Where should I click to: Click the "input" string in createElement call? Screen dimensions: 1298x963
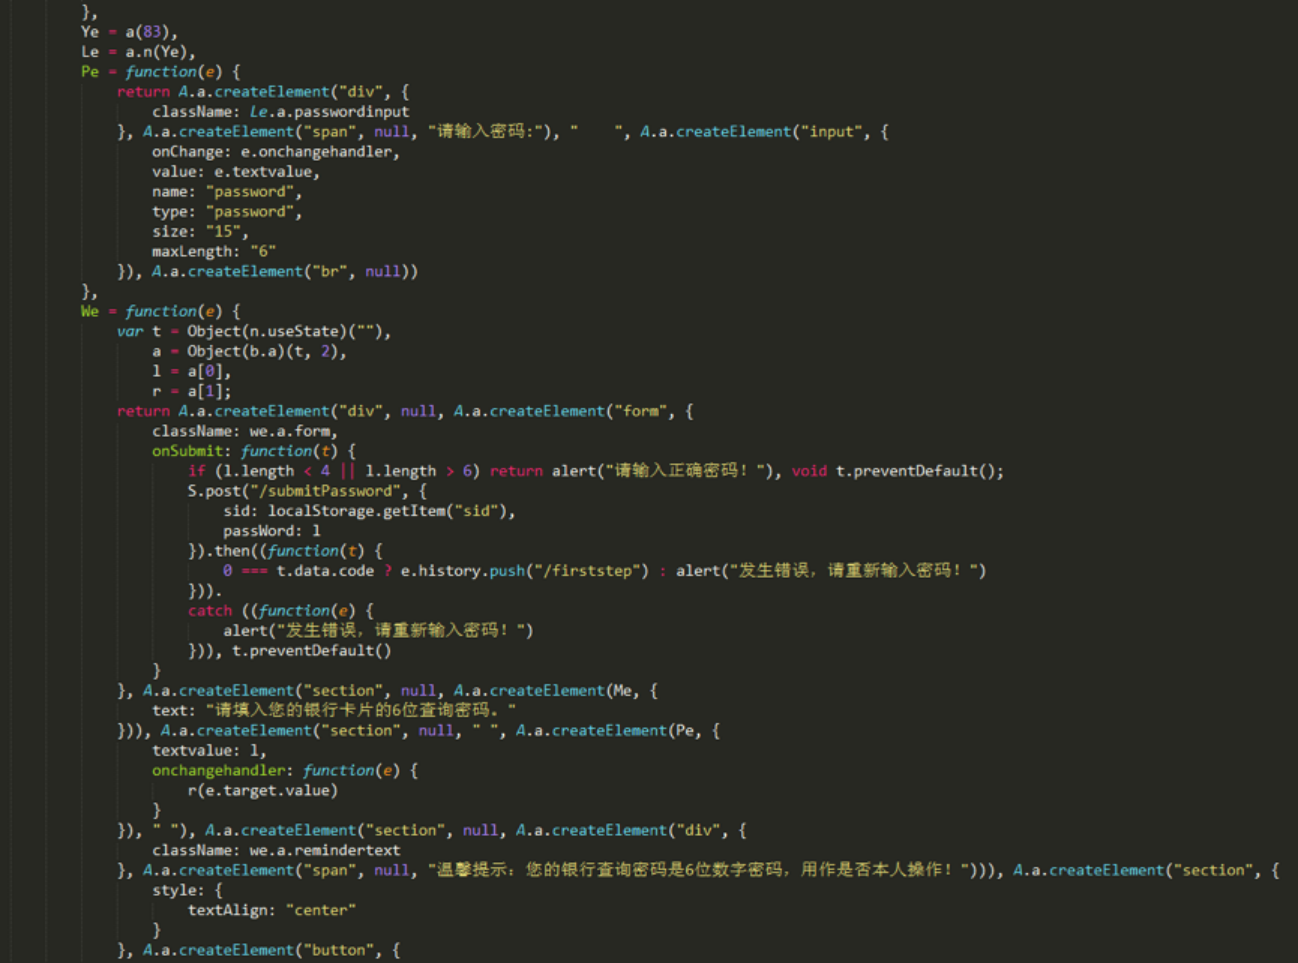[831, 132]
